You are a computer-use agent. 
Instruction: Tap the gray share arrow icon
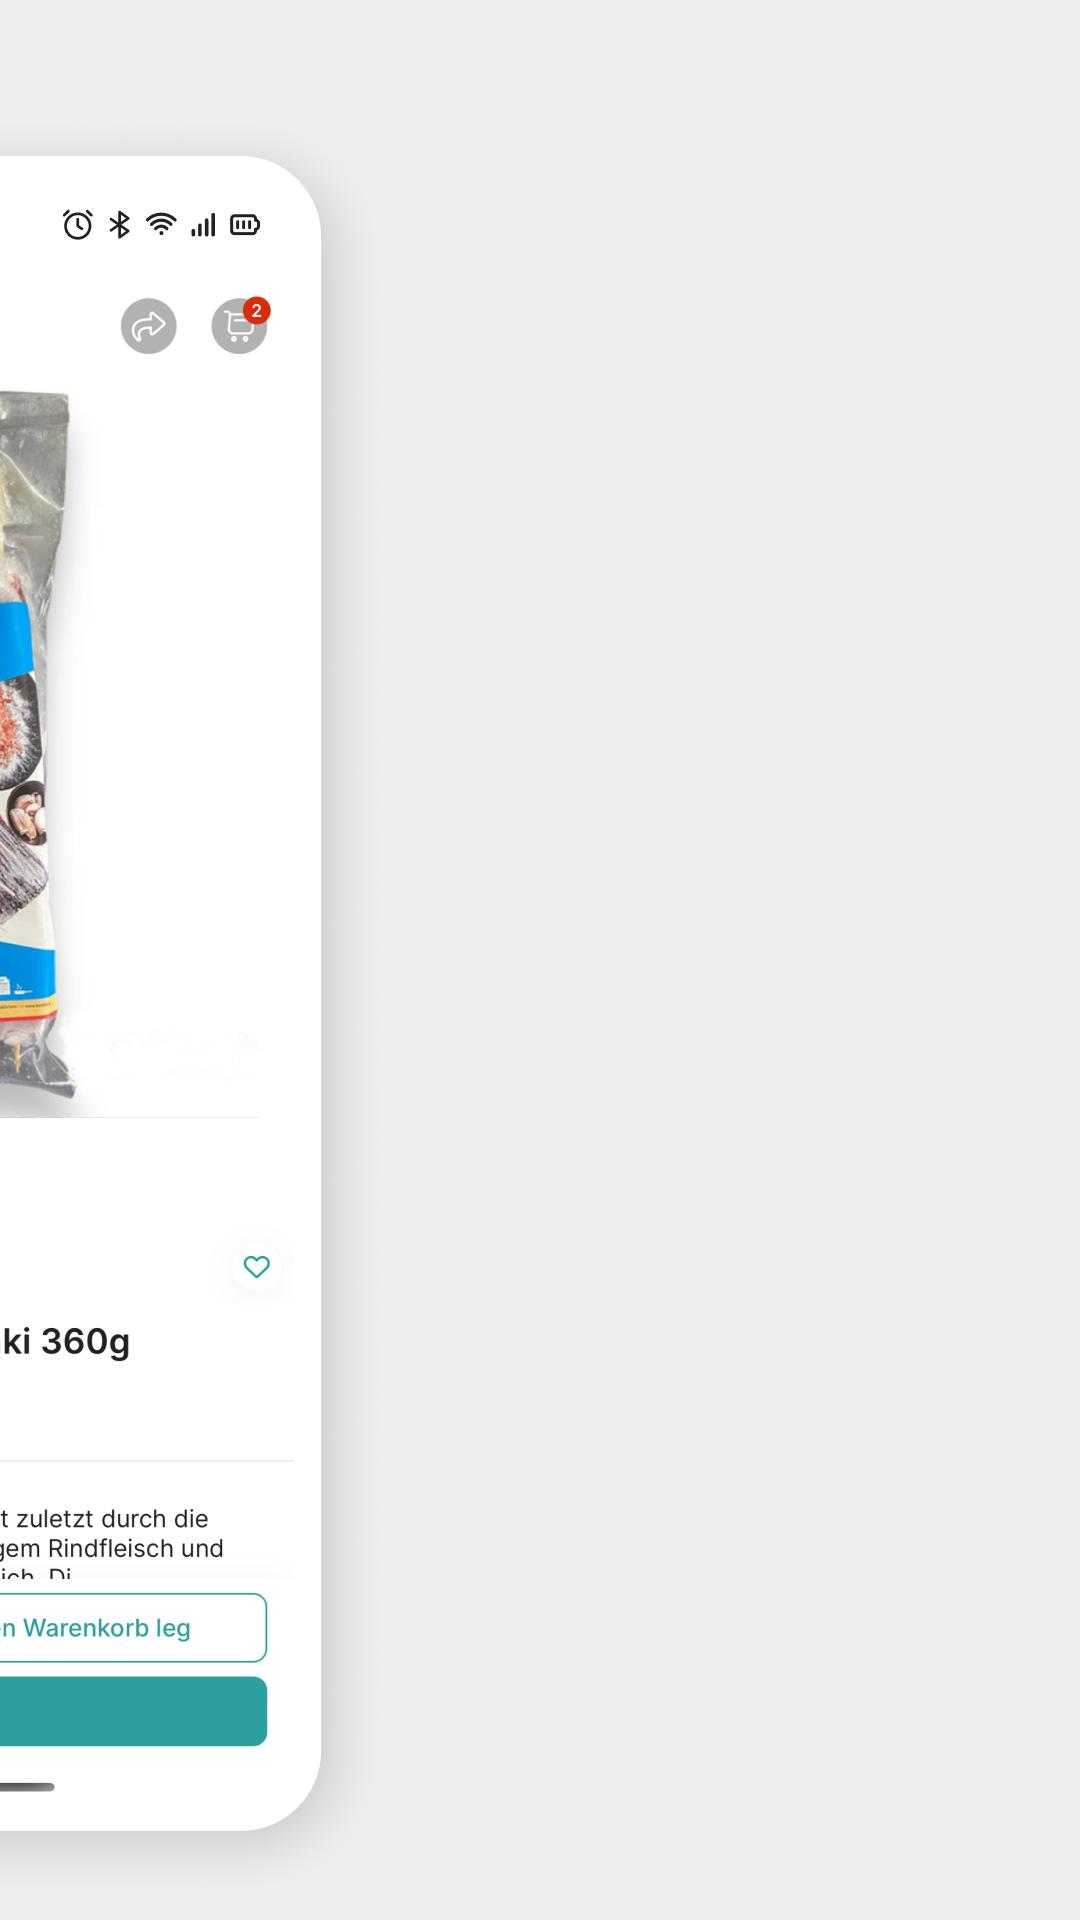149,326
